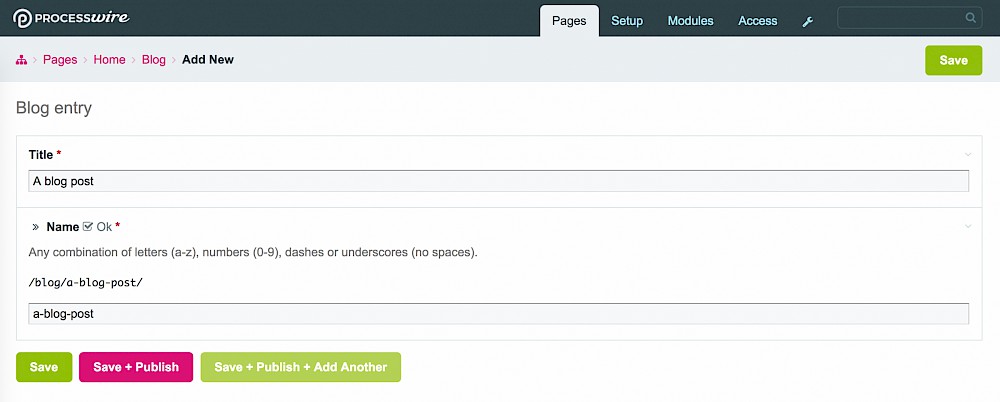Viewport: 1000px width, 402px height.
Task: Collapse the Name field with its chevron
Action: (967, 227)
